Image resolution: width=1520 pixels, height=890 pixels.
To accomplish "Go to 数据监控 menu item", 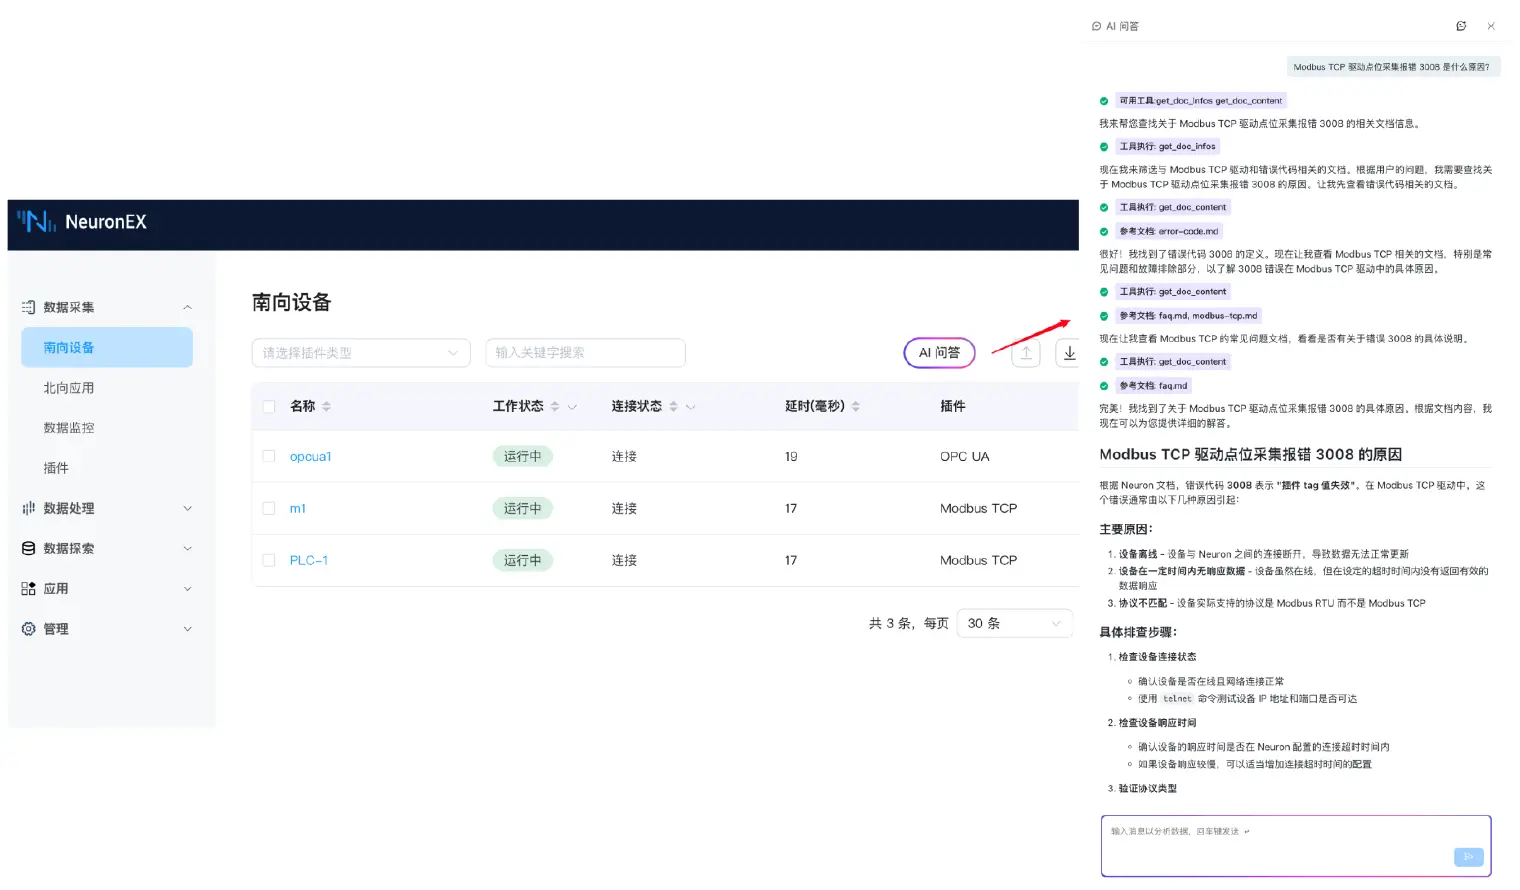I will click(x=69, y=428).
